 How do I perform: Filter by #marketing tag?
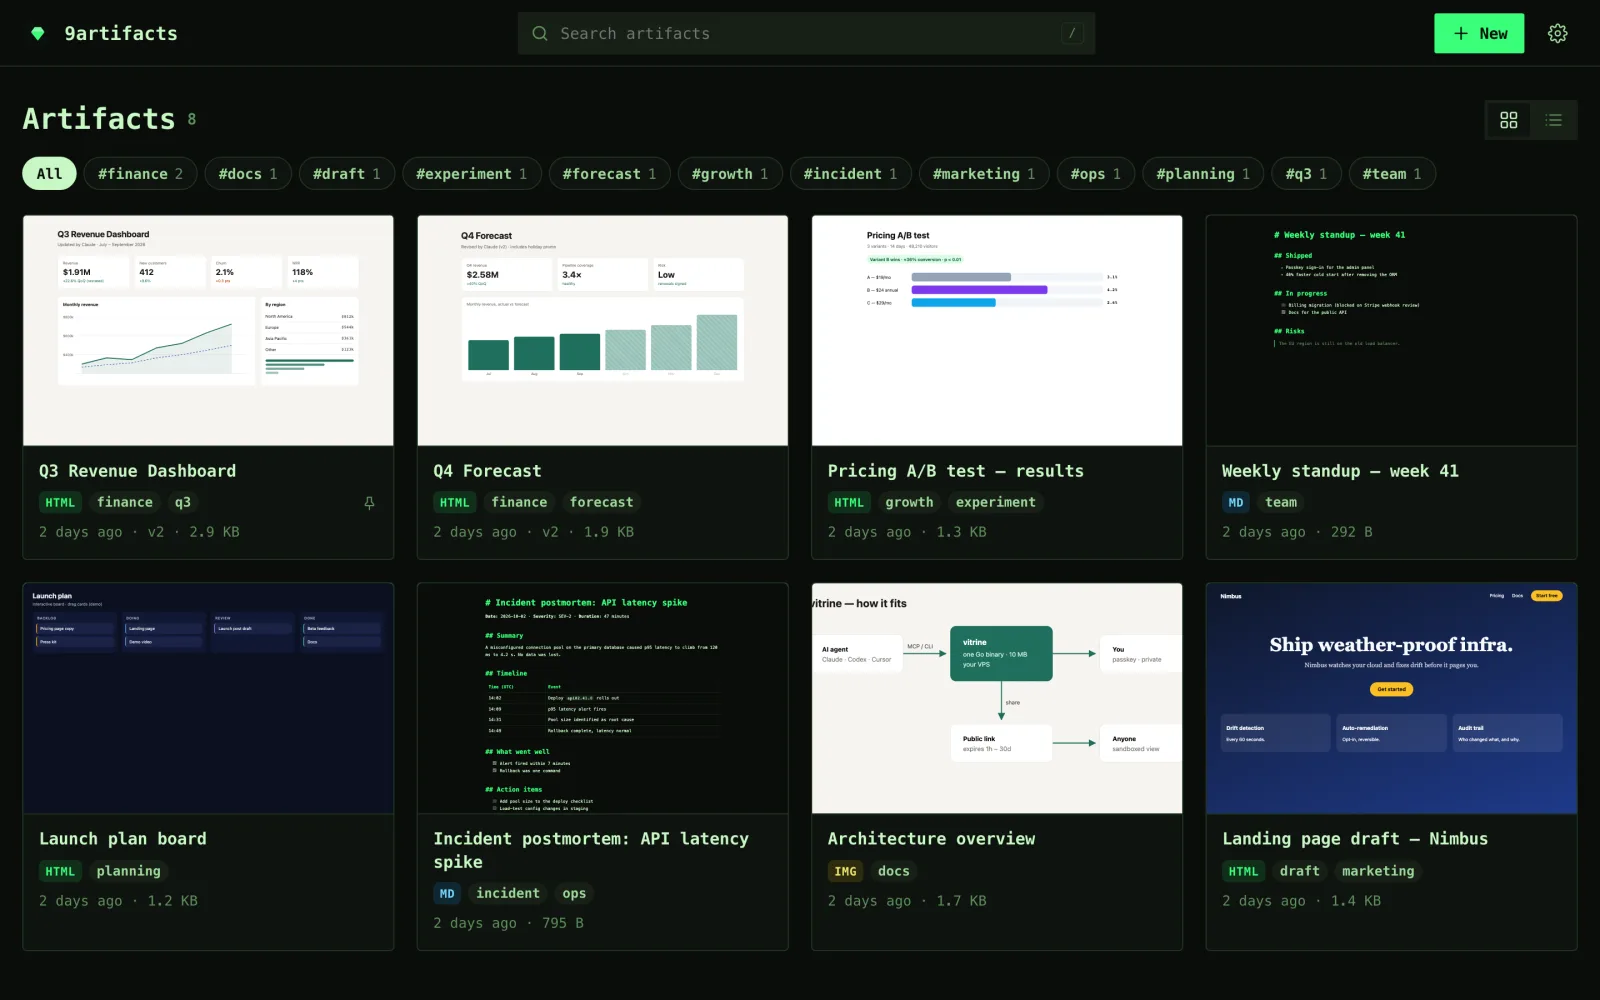984,174
